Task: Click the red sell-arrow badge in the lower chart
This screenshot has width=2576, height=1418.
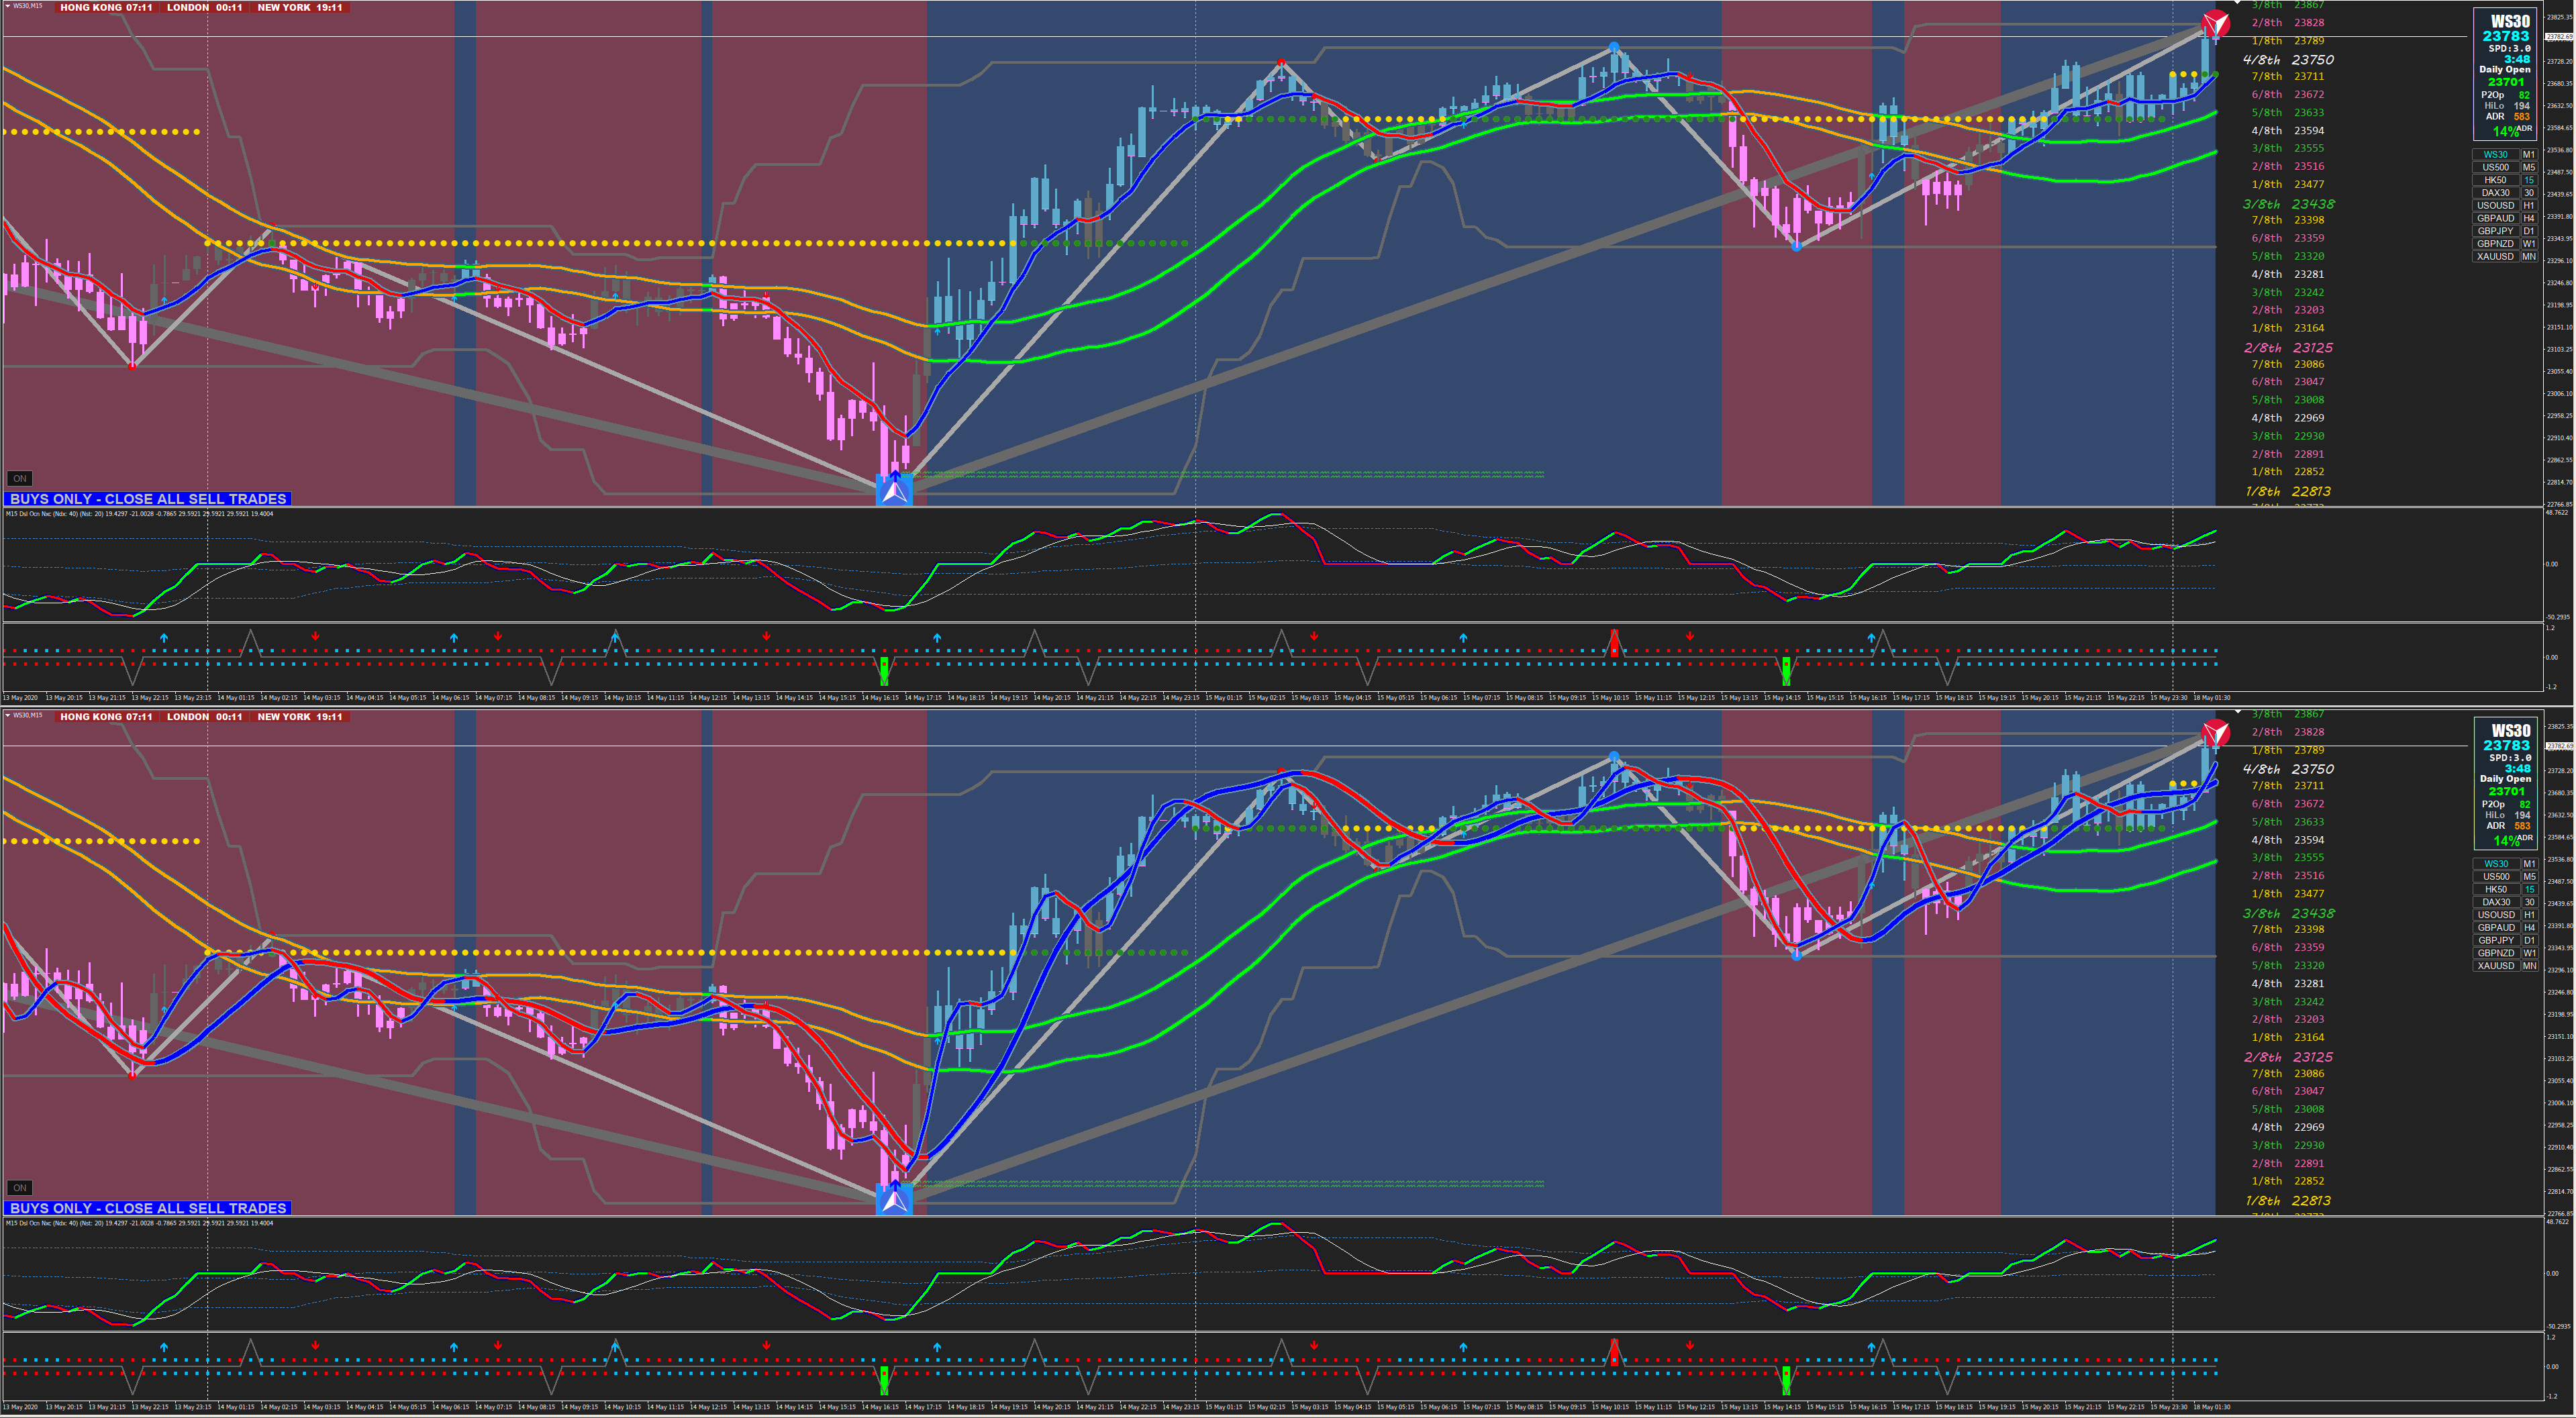Action: 2215,732
